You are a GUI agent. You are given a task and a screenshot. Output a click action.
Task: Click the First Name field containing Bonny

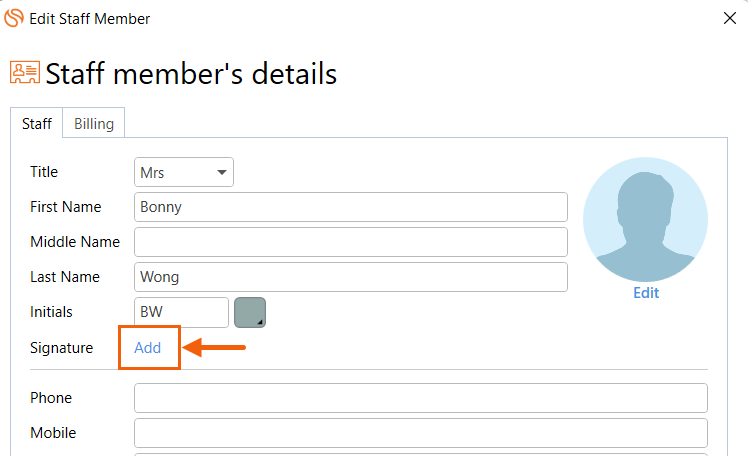tap(351, 207)
